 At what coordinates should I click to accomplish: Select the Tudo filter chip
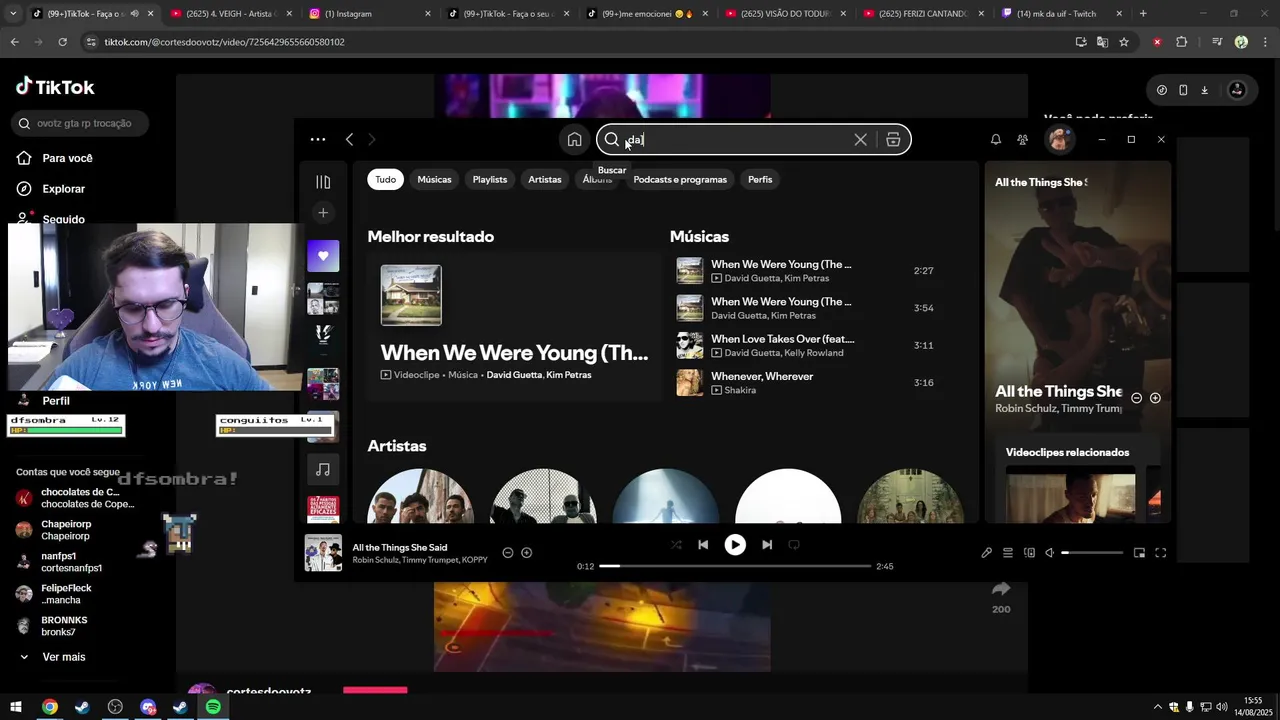click(x=385, y=179)
